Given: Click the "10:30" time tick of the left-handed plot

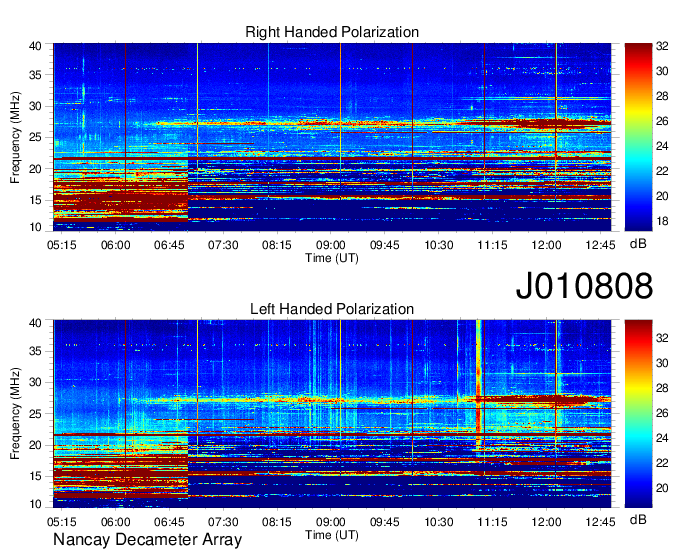Looking at the screenshot, I should click(x=439, y=522).
